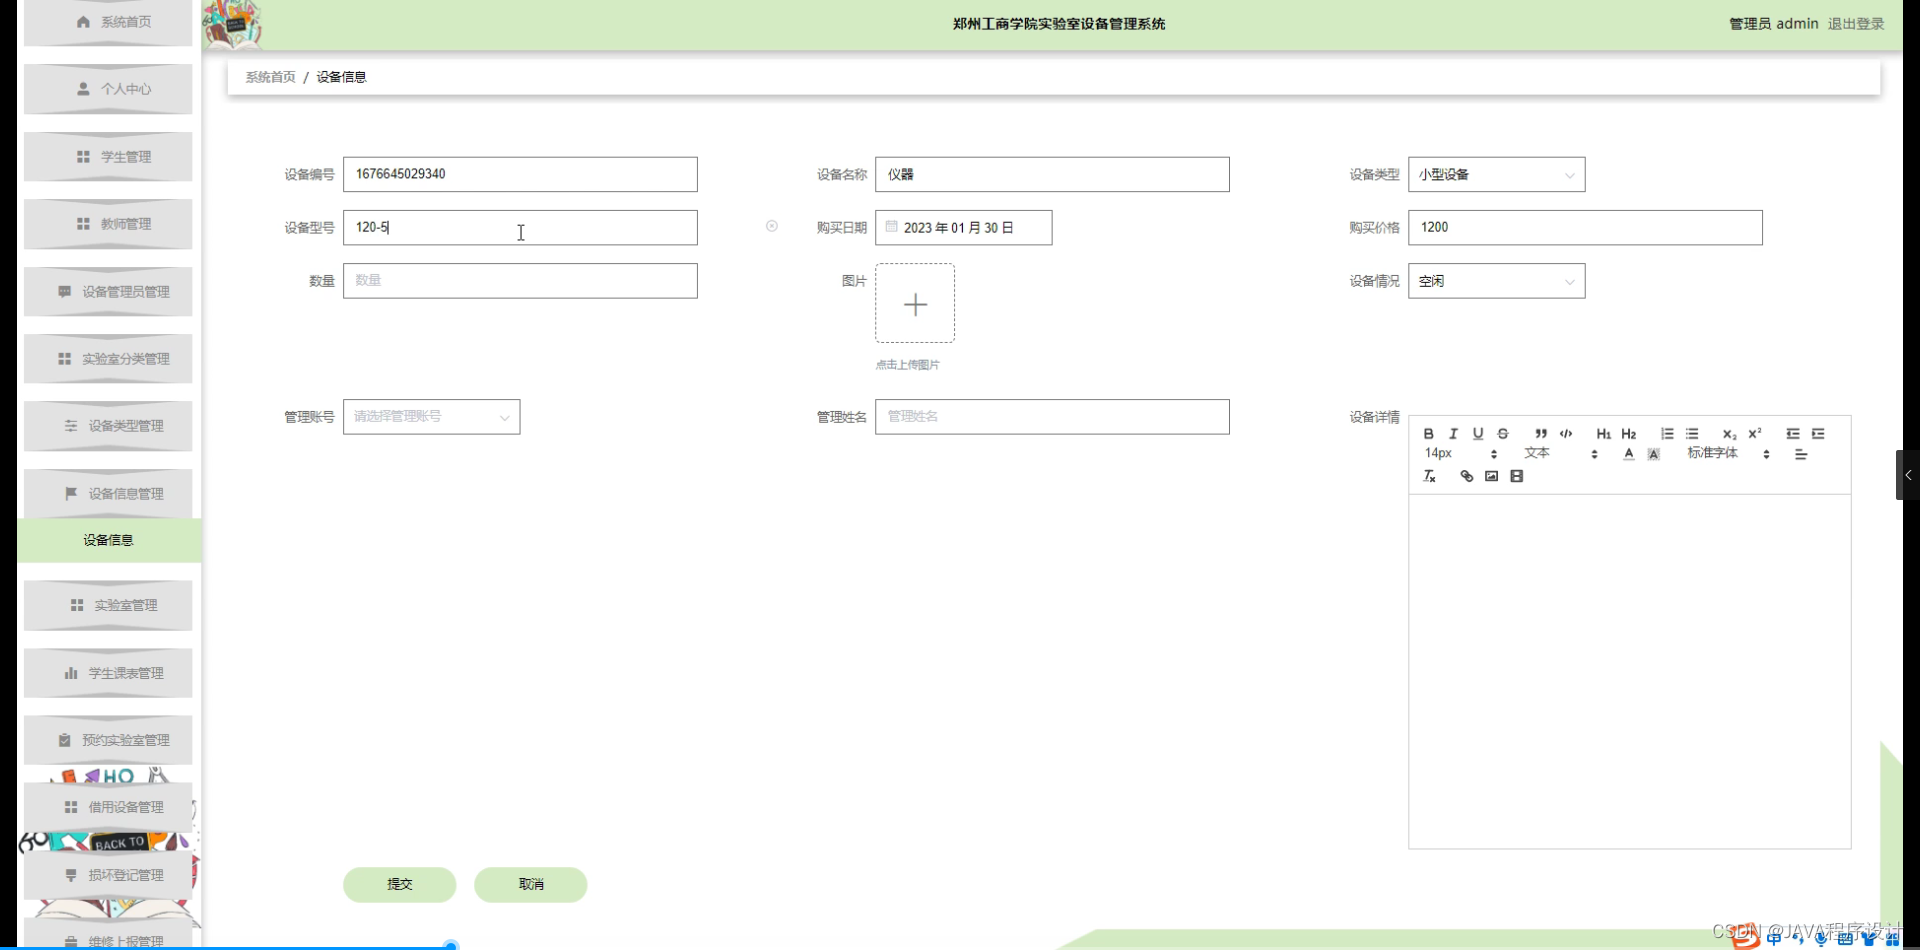This screenshot has height=950, width=1920.
Task: Open the 设备类型 dropdown showing 小型设备
Action: click(x=1496, y=175)
